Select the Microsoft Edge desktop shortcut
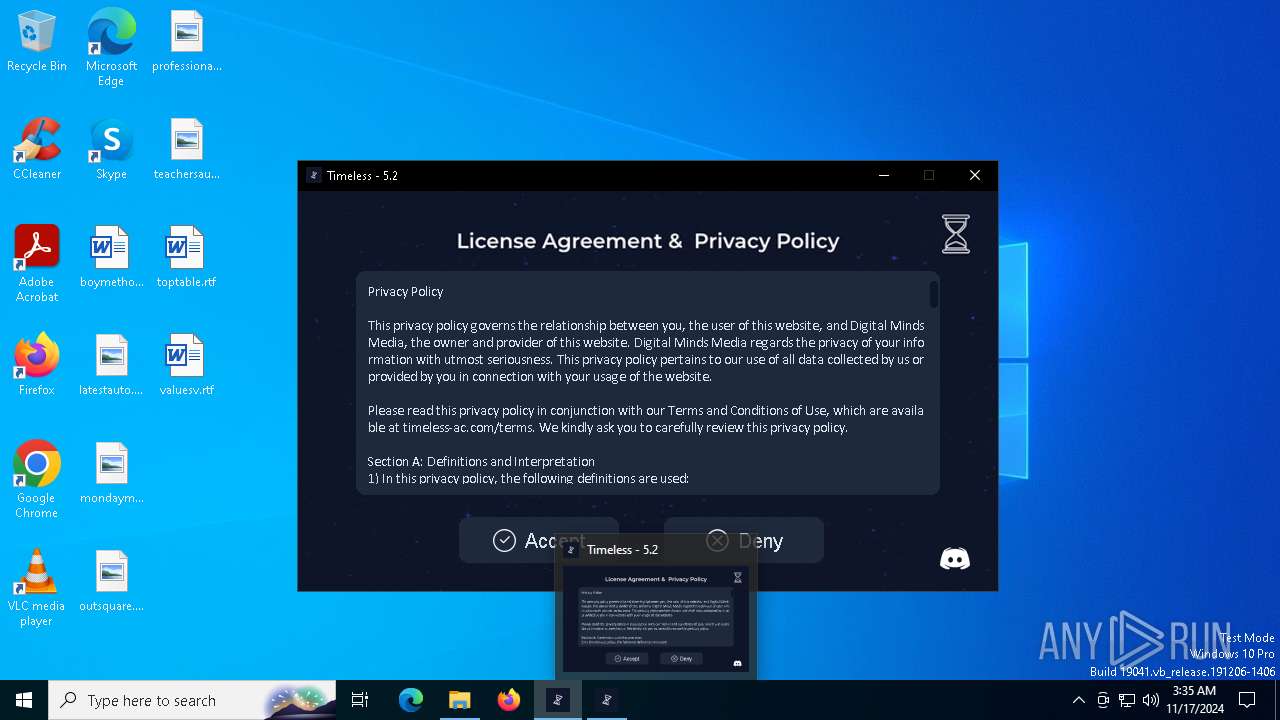Image resolution: width=1280 pixels, height=720 pixels. [111, 48]
